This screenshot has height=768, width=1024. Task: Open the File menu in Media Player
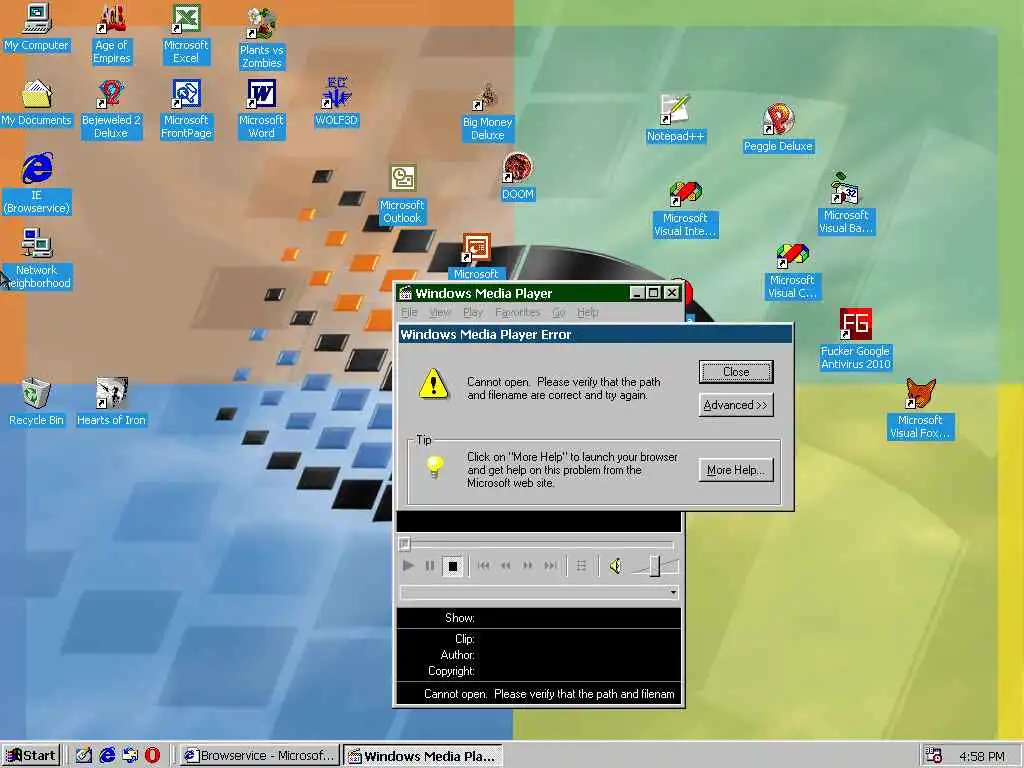(409, 312)
